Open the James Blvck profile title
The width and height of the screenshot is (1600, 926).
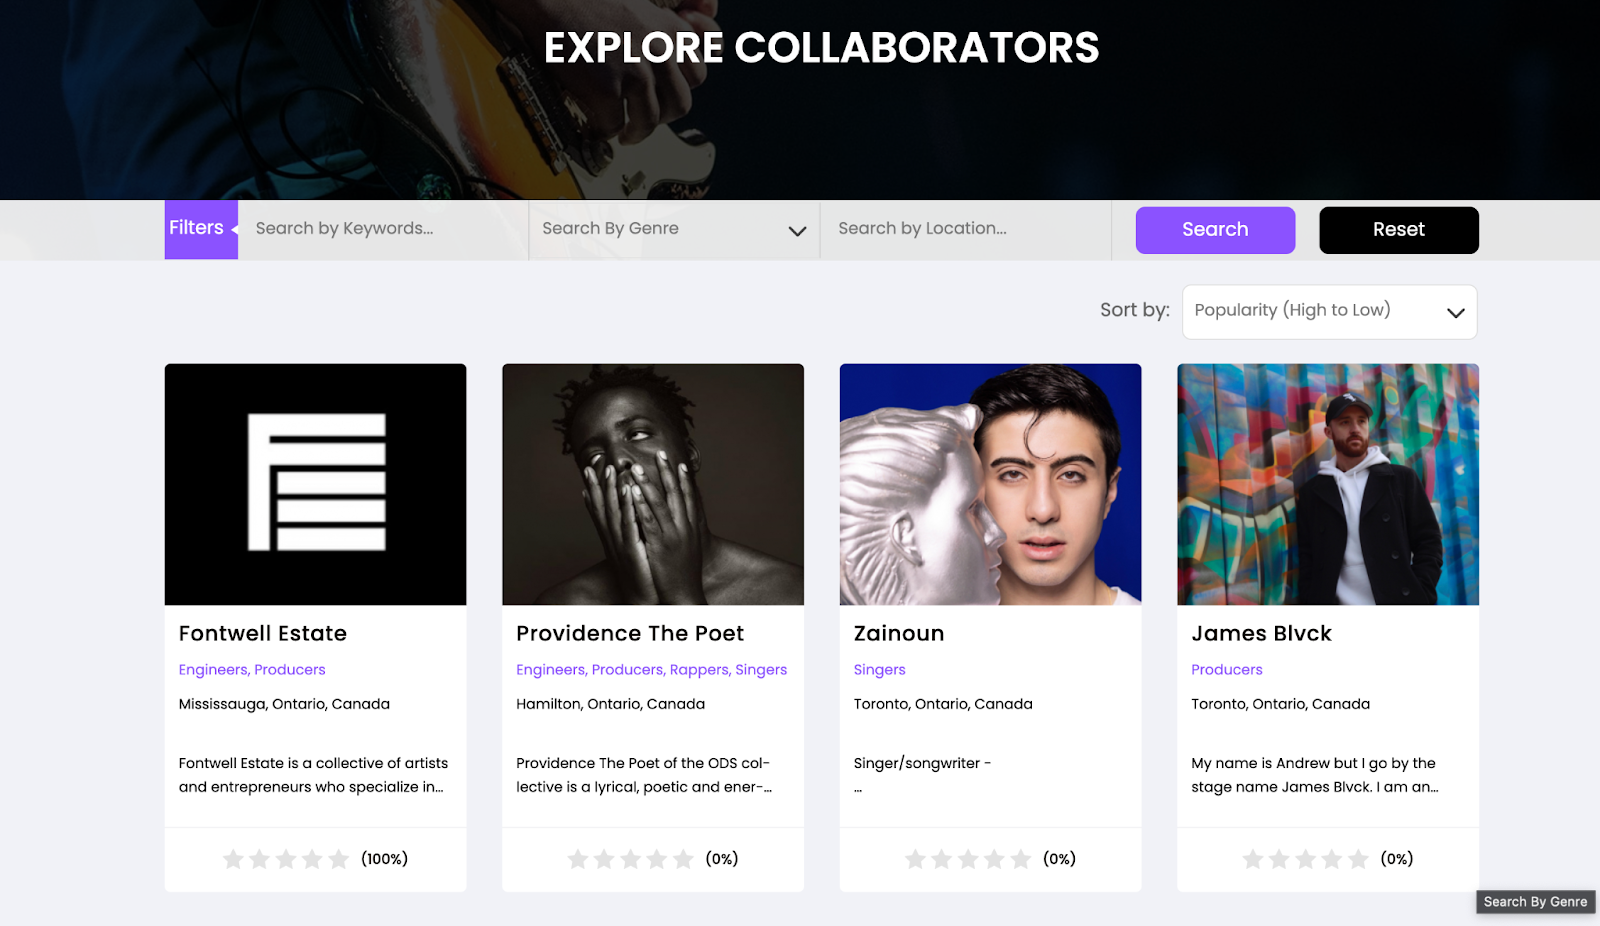click(x=1261, y=633)
